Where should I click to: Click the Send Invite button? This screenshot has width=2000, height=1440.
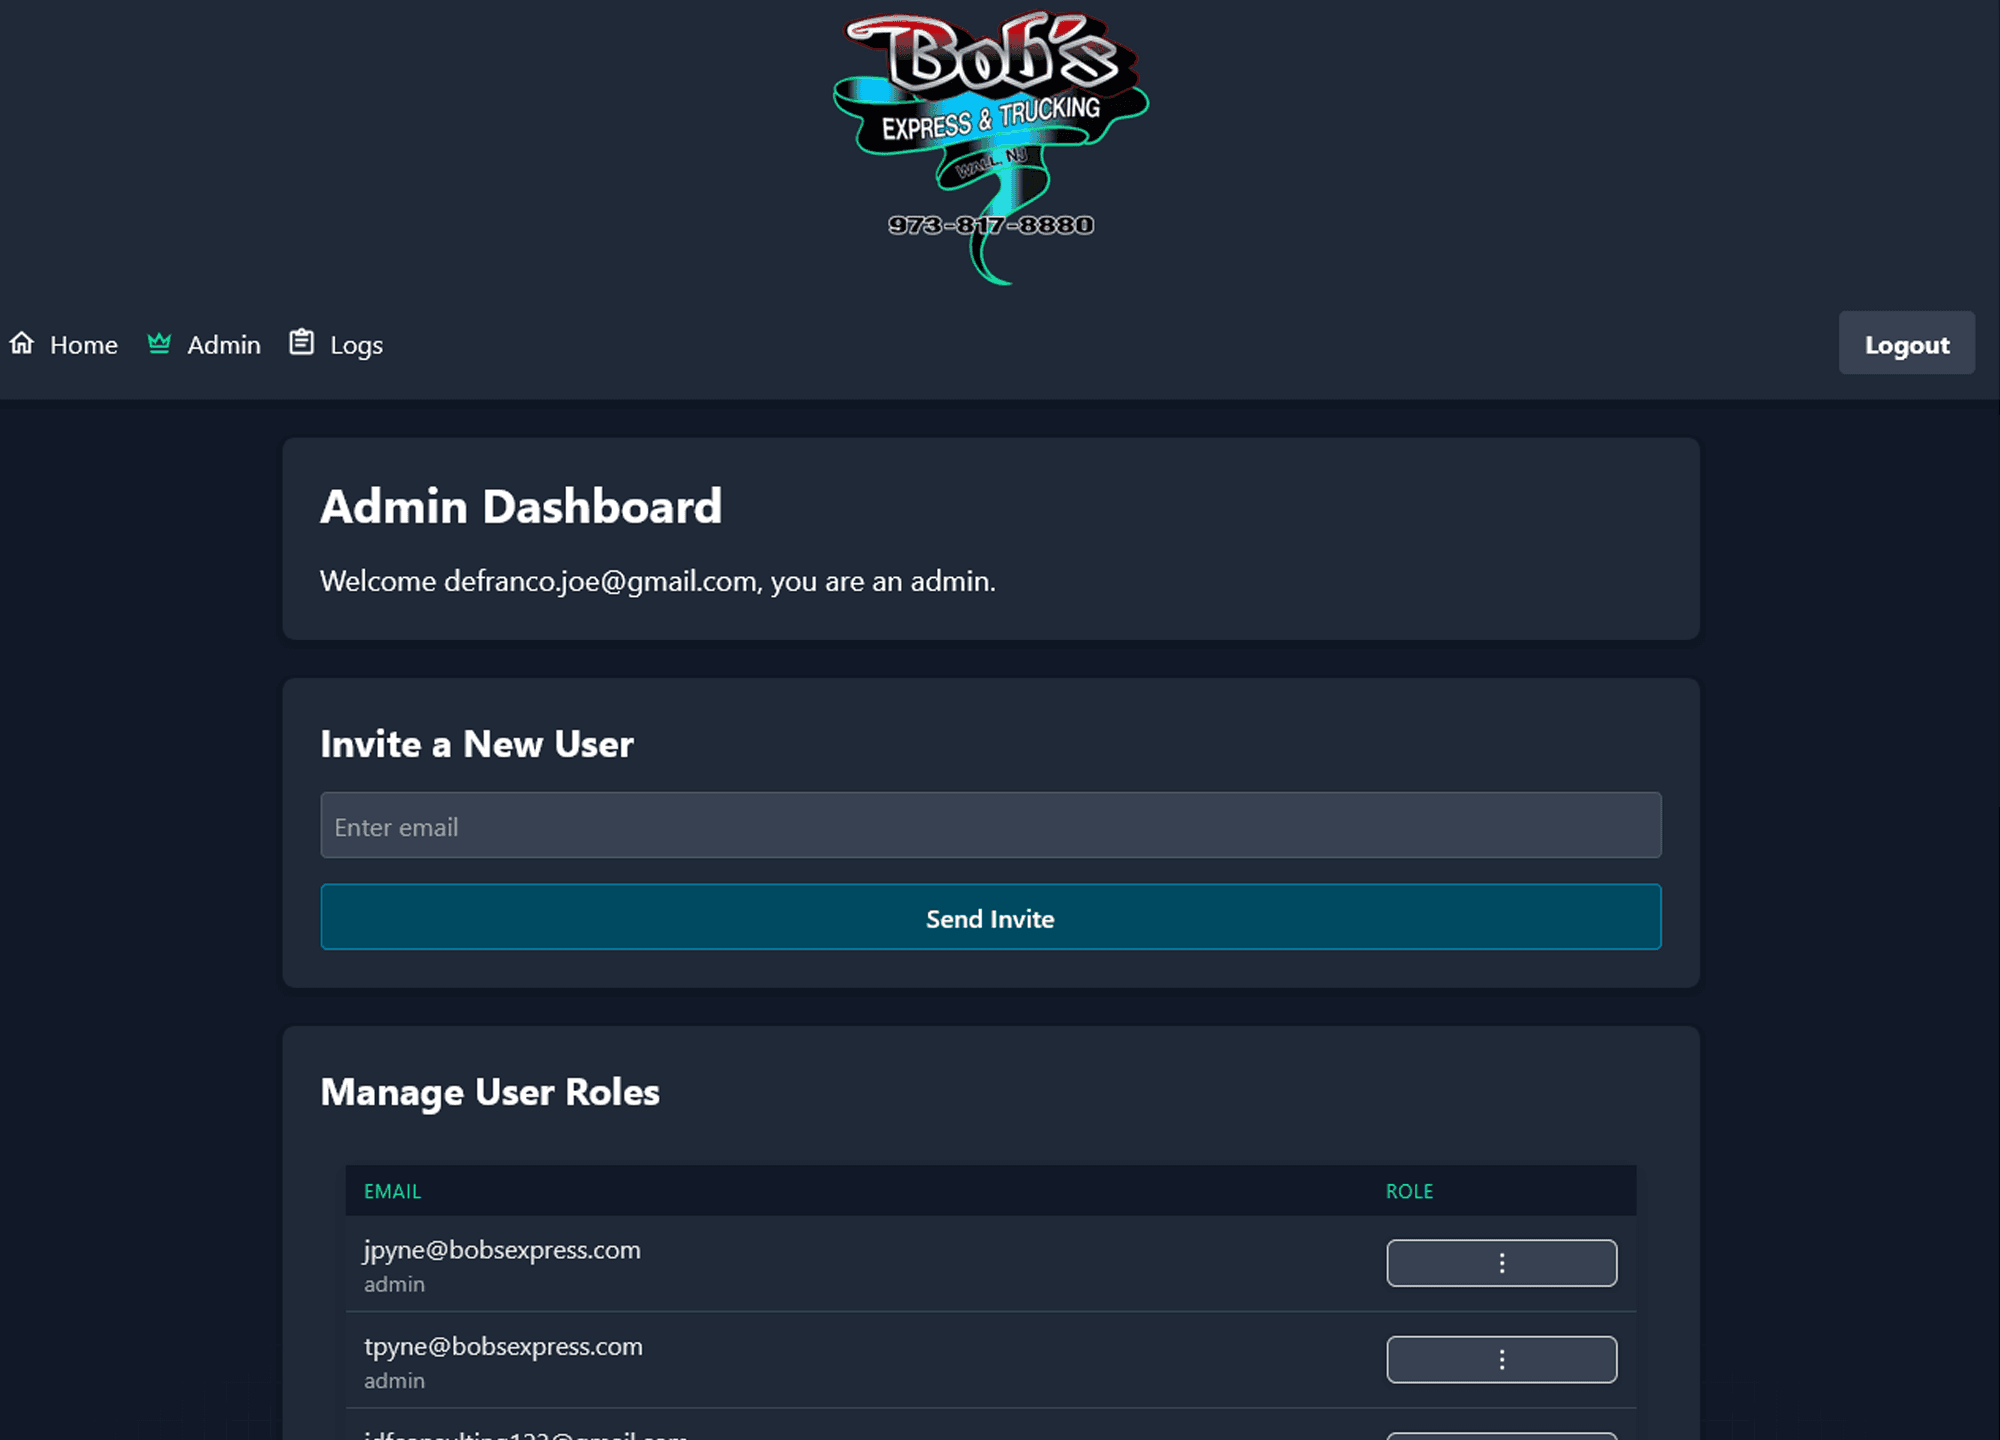coord(990,917)
